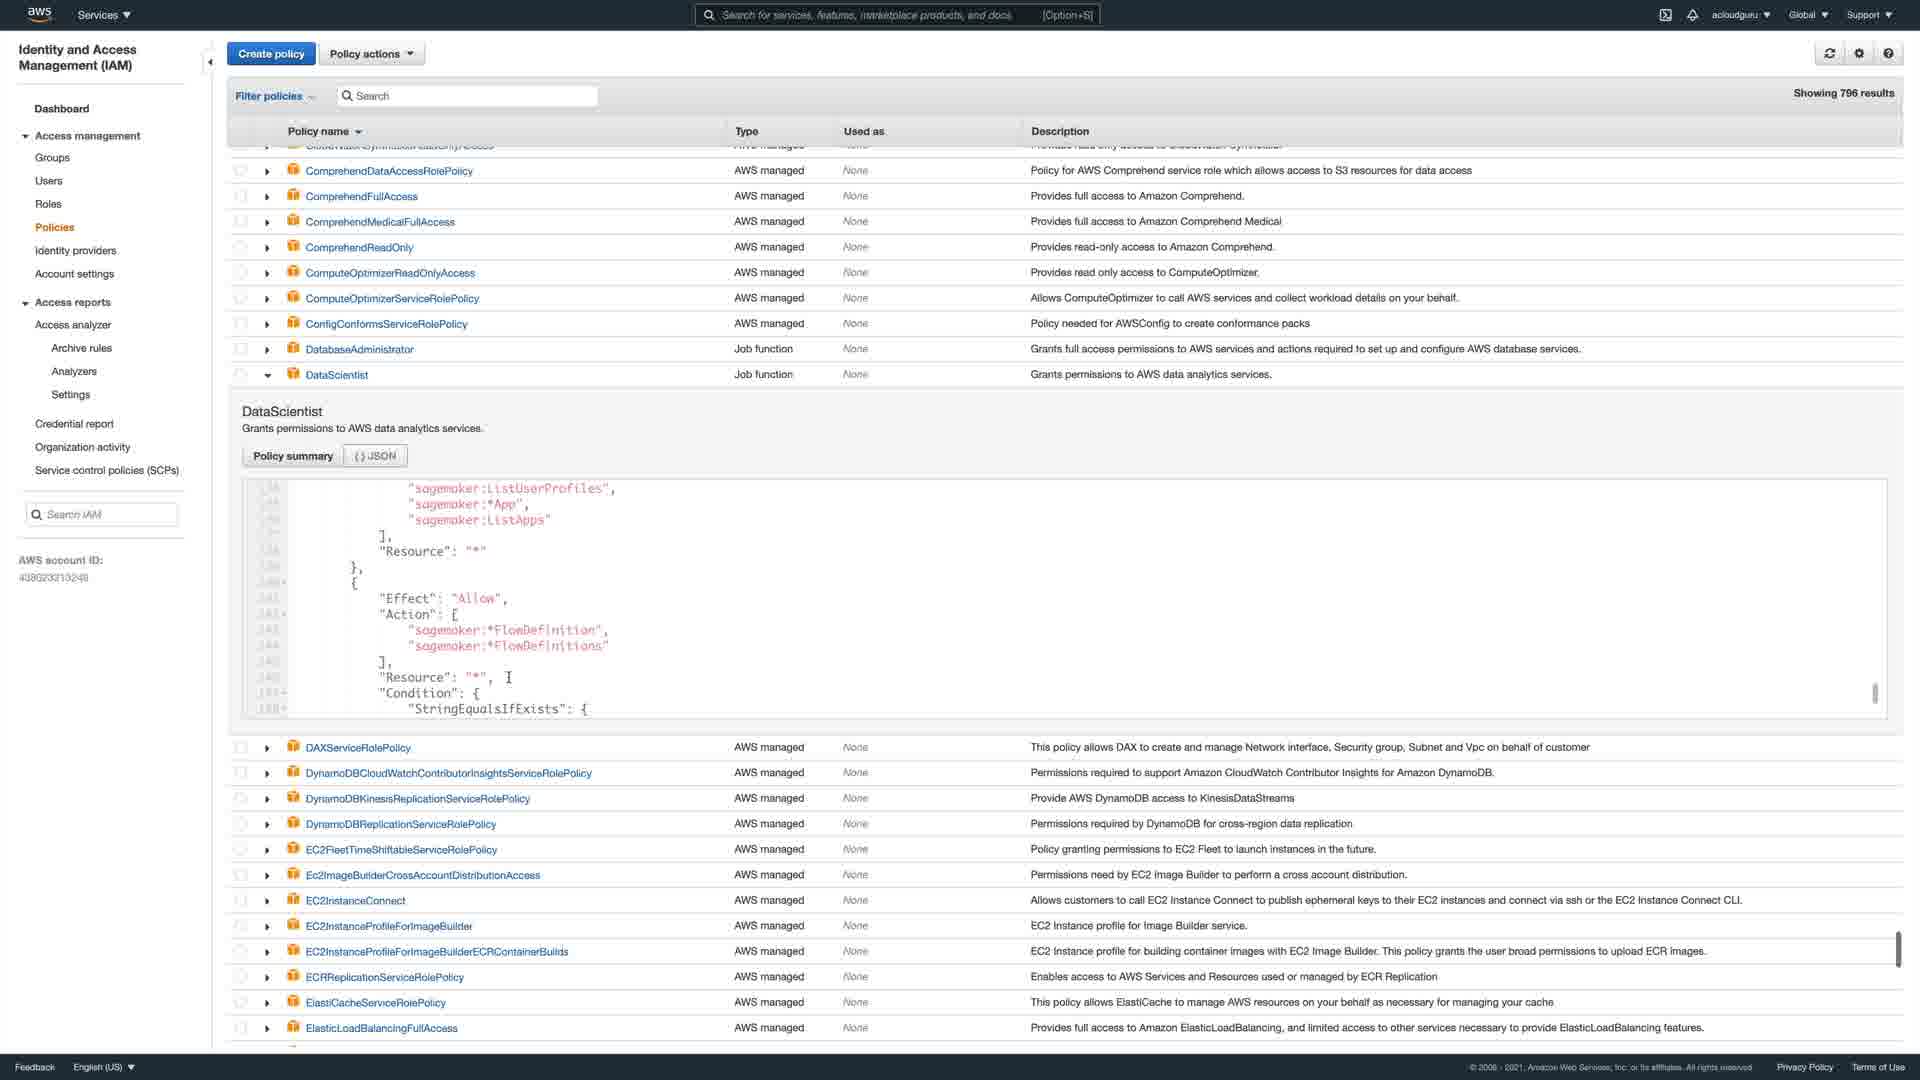The width and height of the screenshot is (1920, 1080).
Task: Click the help question mark icon
Action: pyautogui.click(x=1888, y=54)
